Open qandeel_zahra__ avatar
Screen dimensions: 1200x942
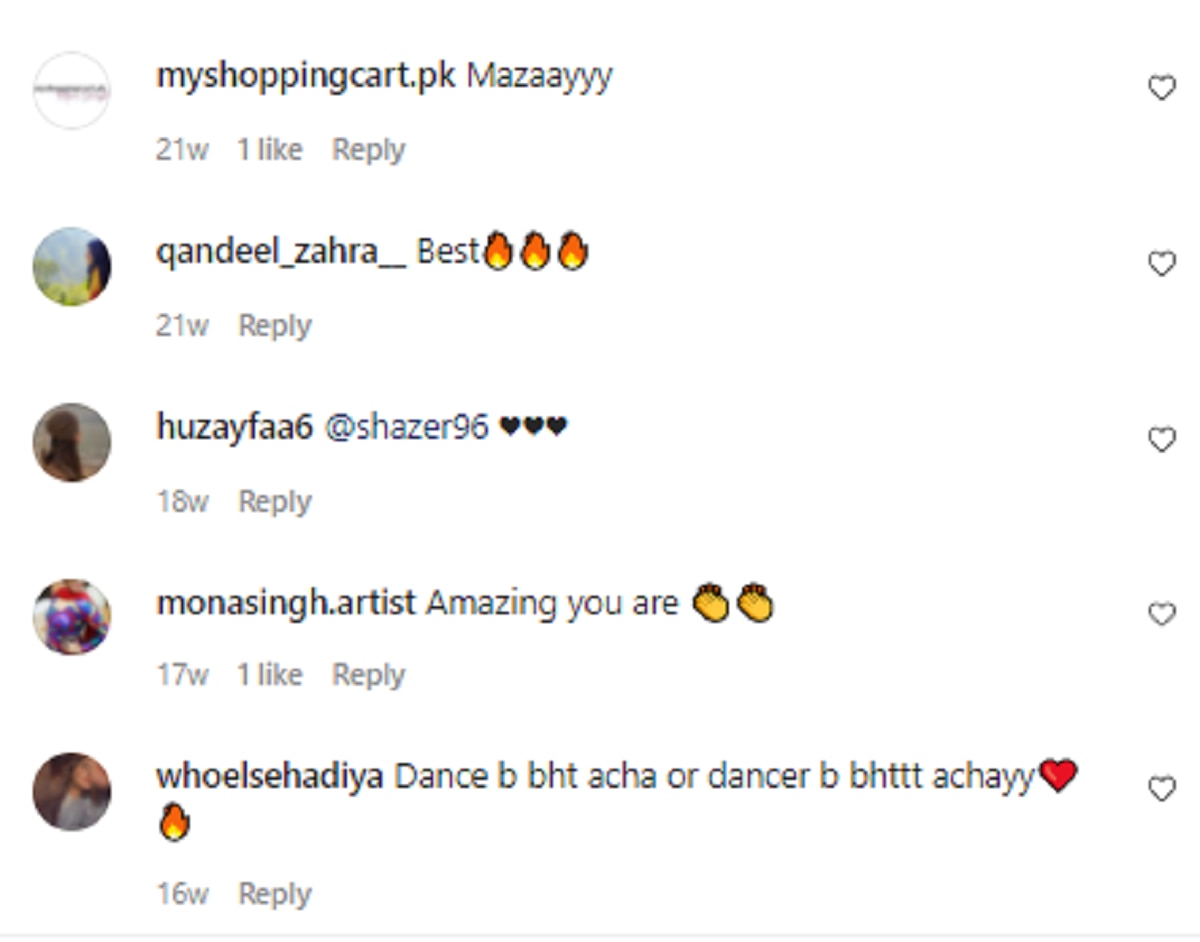[x=71, y=266]
